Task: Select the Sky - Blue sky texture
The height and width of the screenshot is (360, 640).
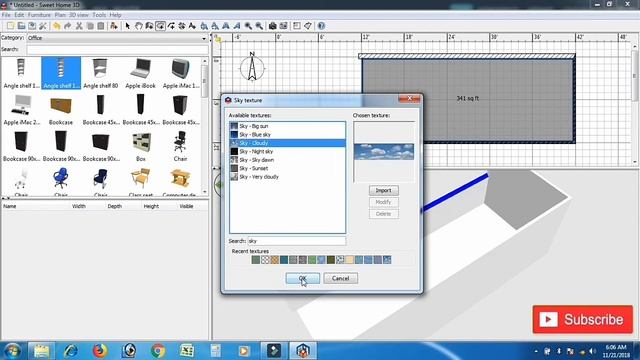Action: tap(287, 135)
